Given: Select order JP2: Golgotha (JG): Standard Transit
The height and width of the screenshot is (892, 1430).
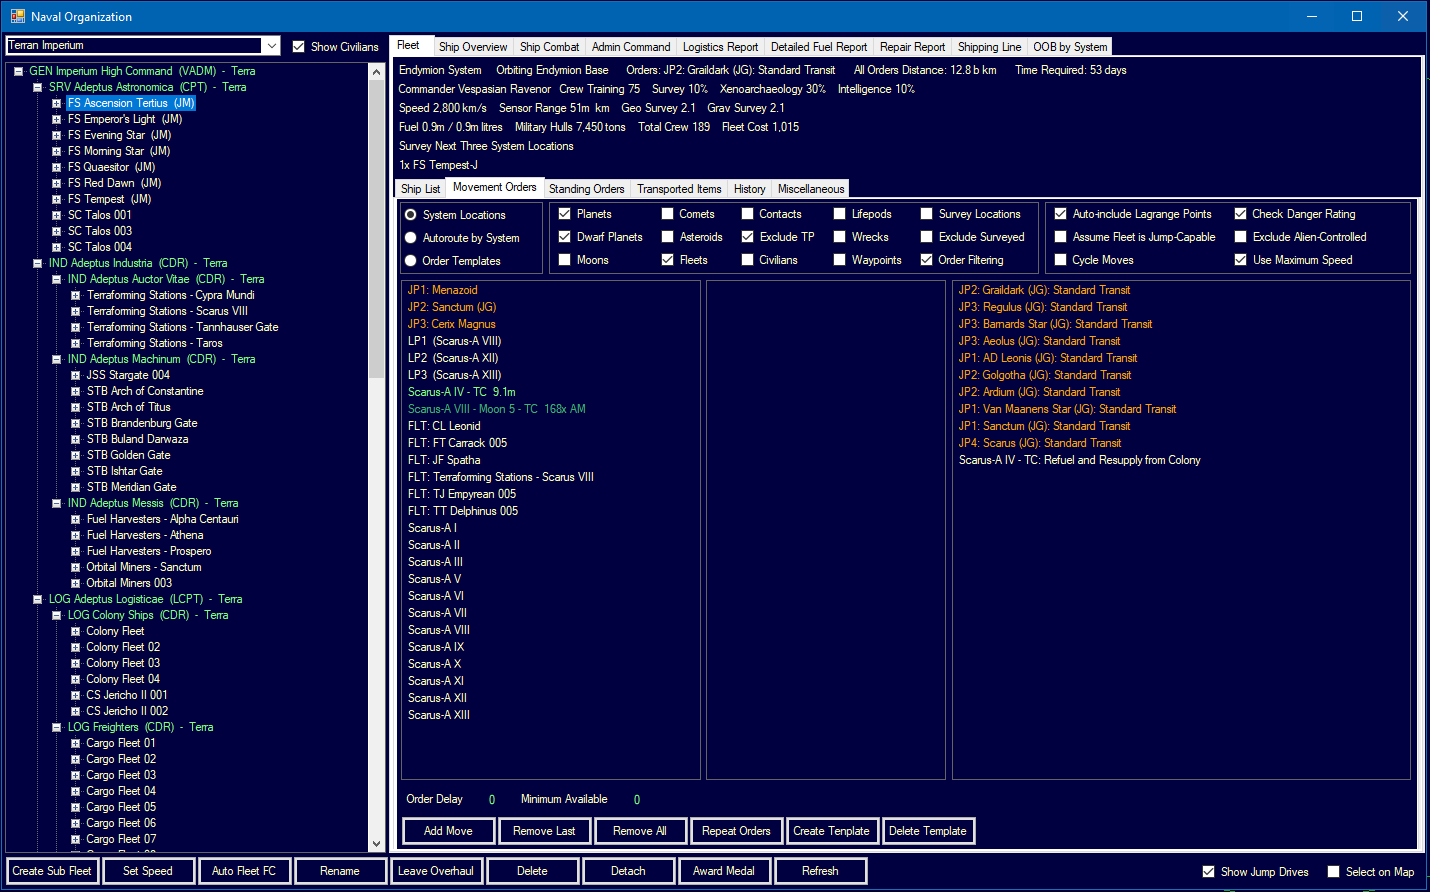Looking at the screenshot, I should click(x=1045, y=375).
